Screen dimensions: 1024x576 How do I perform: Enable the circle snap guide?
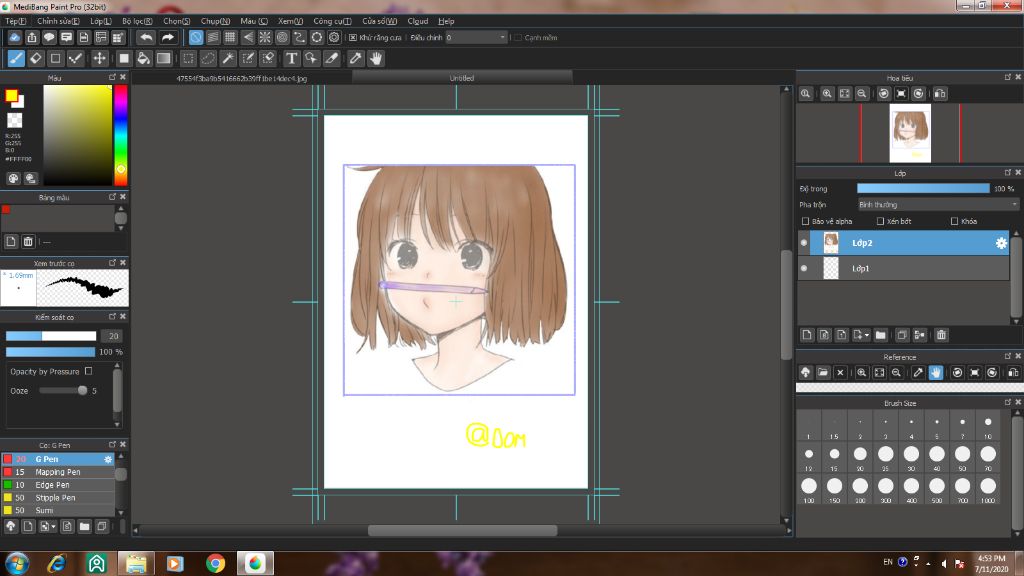coord(282,37)
